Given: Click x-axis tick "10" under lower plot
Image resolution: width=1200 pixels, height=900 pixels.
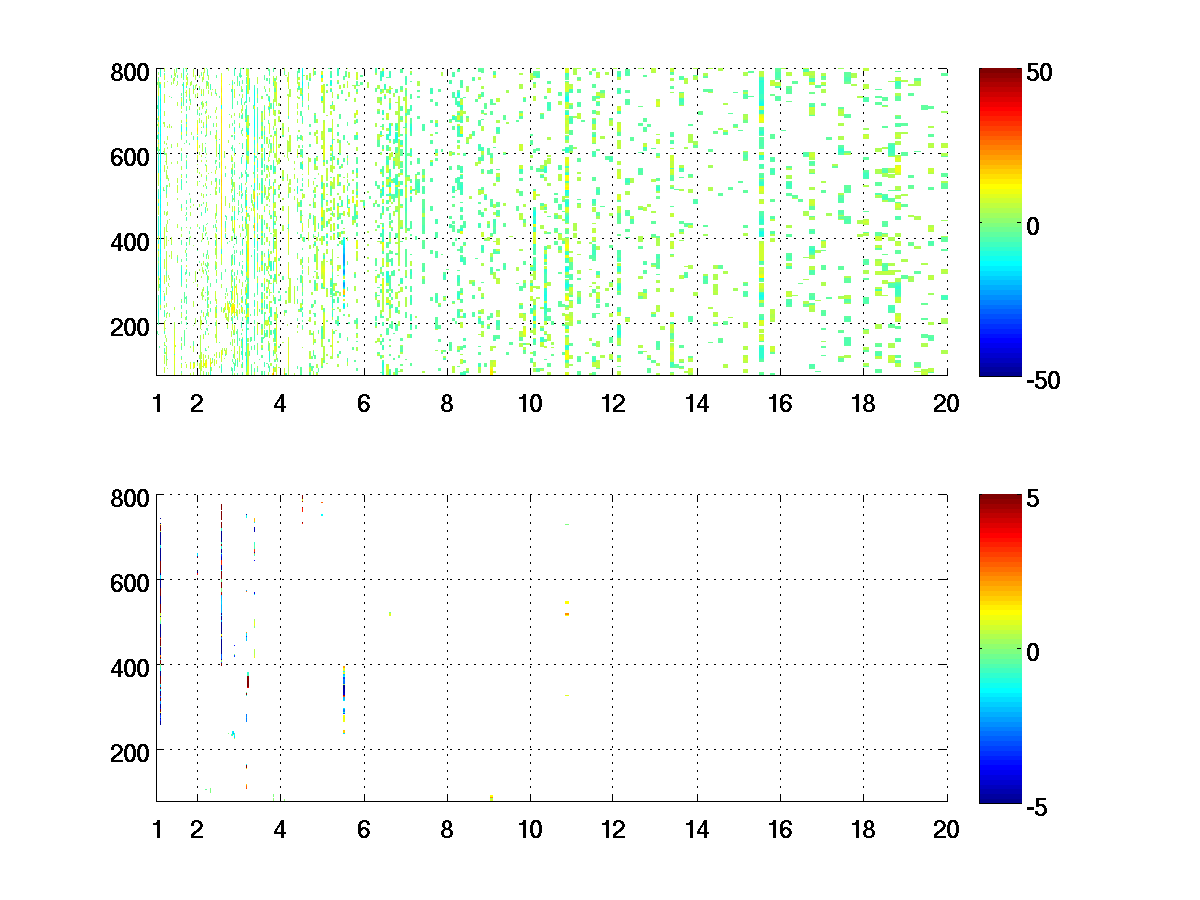Looking at the screenshot, I should [x=530, y=829].
